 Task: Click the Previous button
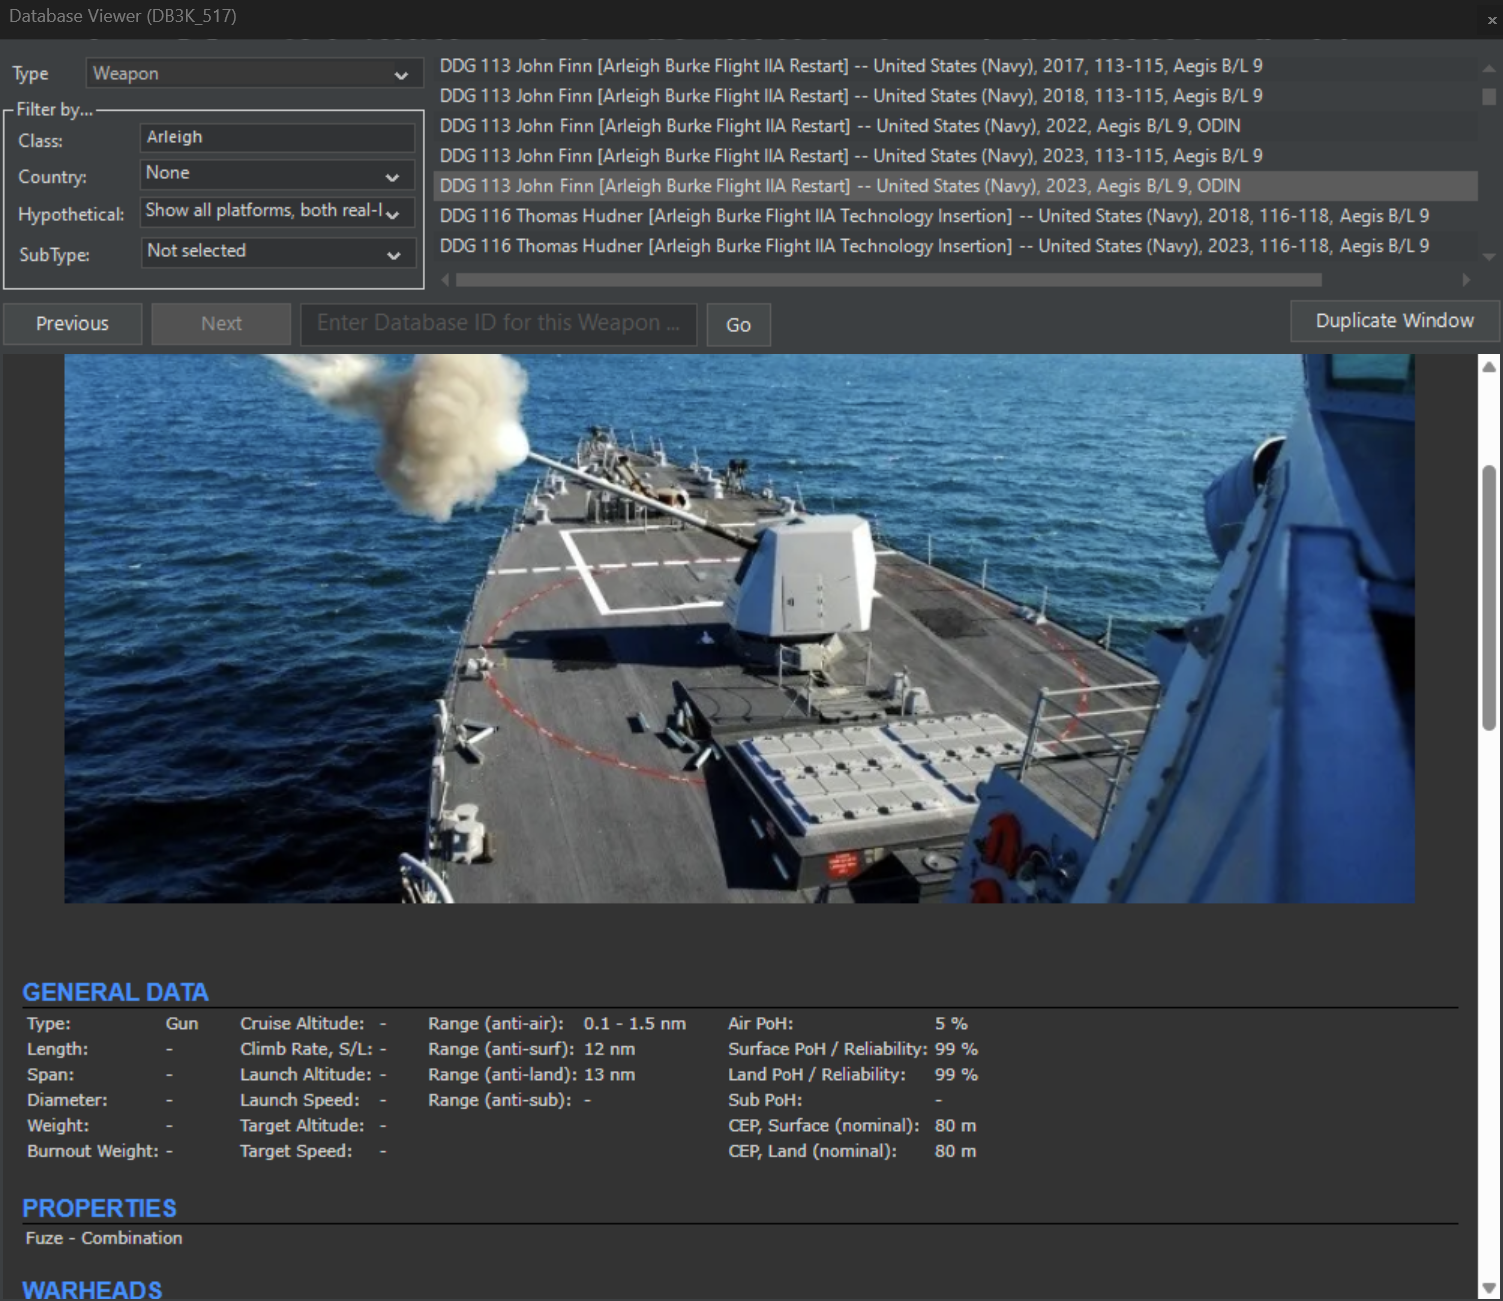coord(72,324)
